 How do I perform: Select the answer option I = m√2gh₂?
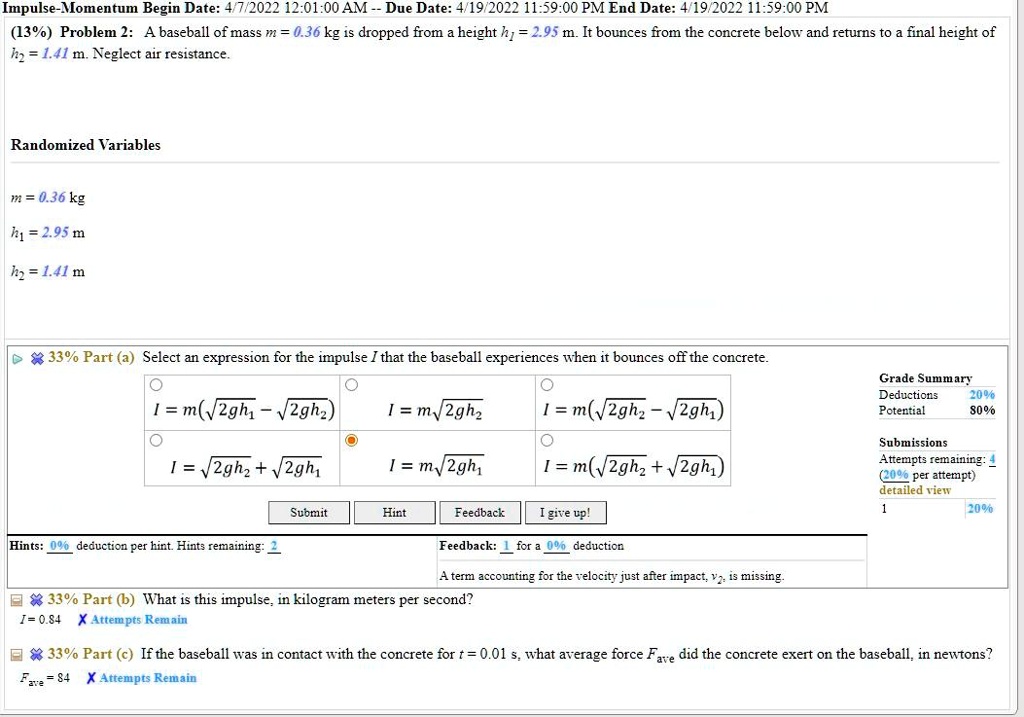pyautogui.click(x=350, y=383)
